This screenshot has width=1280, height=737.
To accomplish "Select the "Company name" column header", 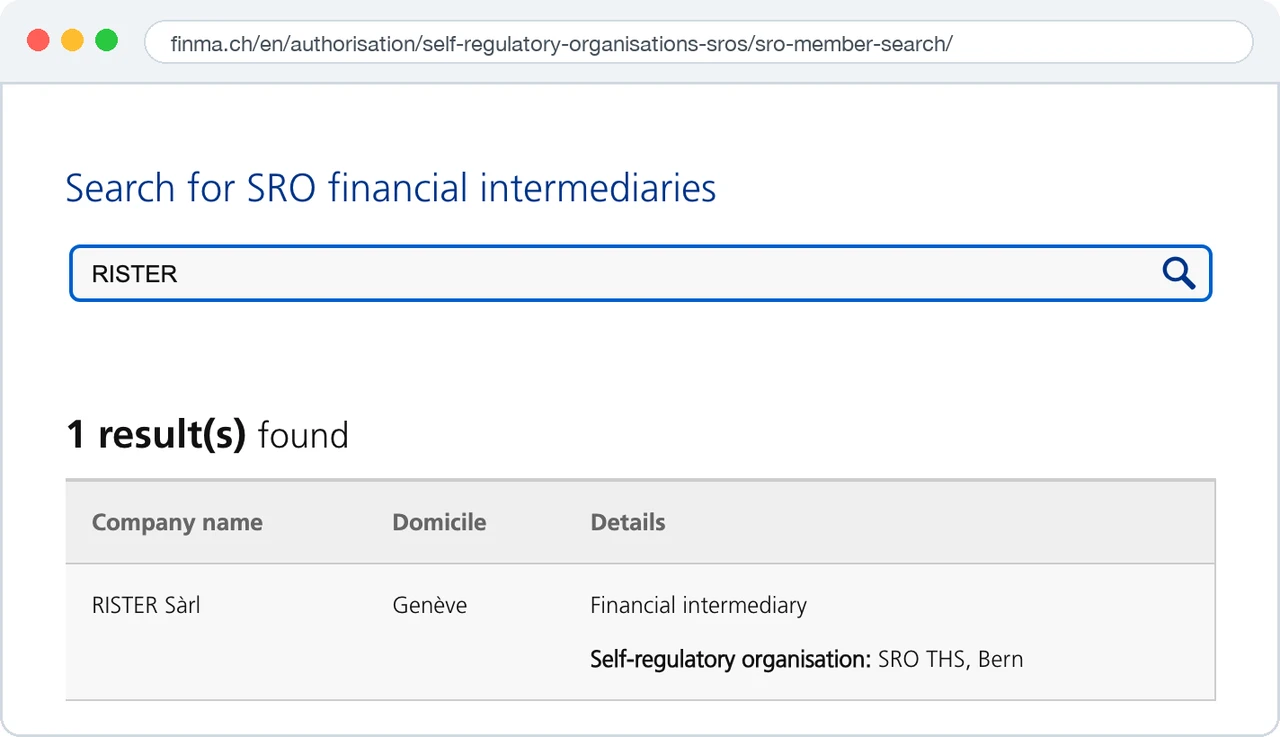I will [177, 522].
